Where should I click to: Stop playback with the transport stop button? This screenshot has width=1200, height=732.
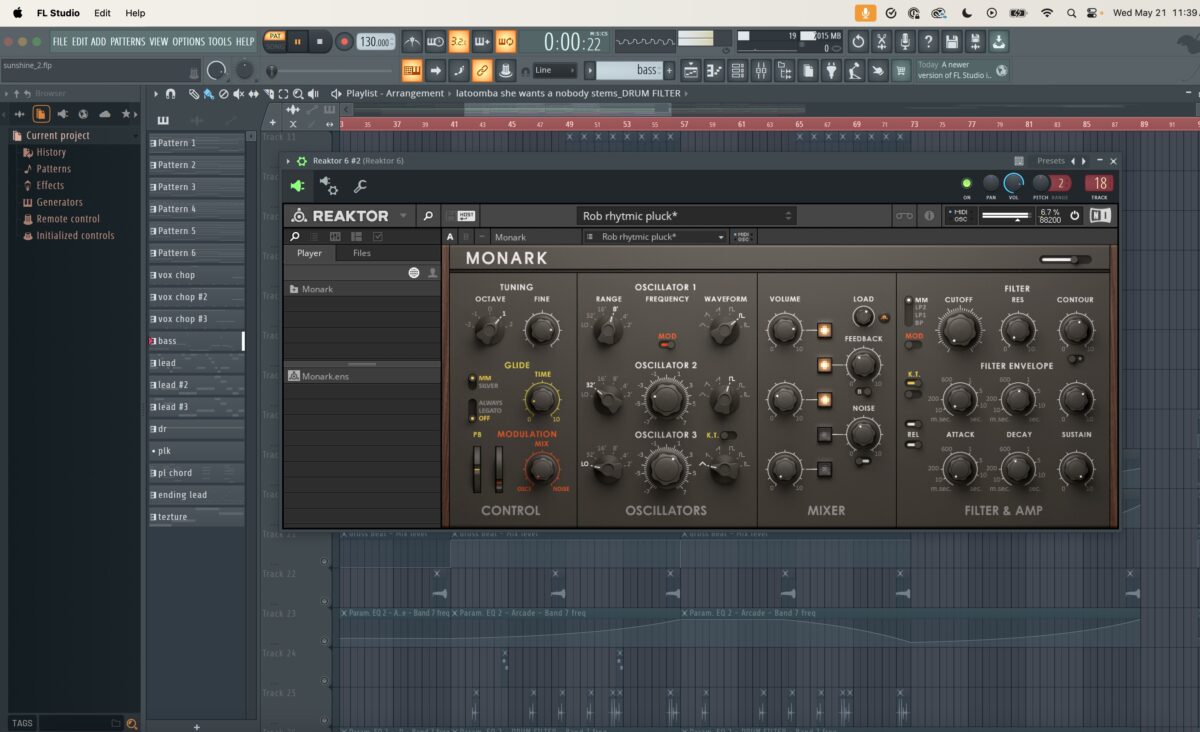coord(320,41)
